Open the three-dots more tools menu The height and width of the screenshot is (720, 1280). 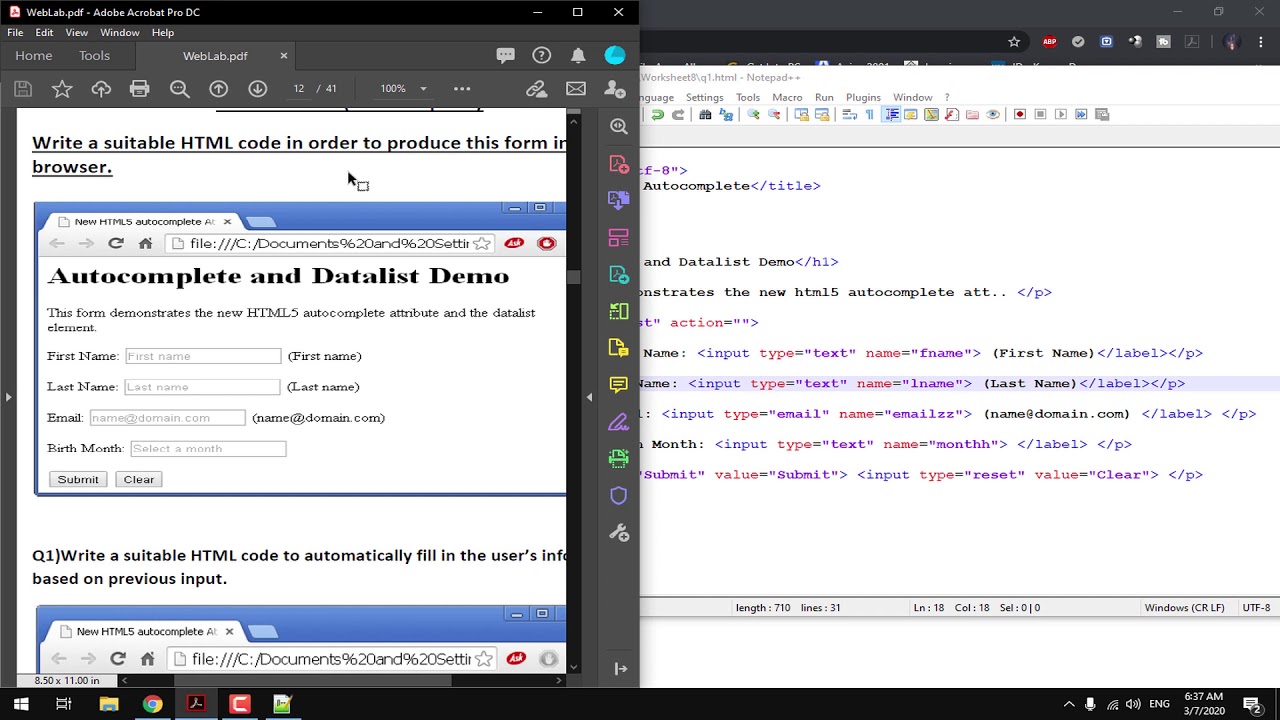point(462,89)
